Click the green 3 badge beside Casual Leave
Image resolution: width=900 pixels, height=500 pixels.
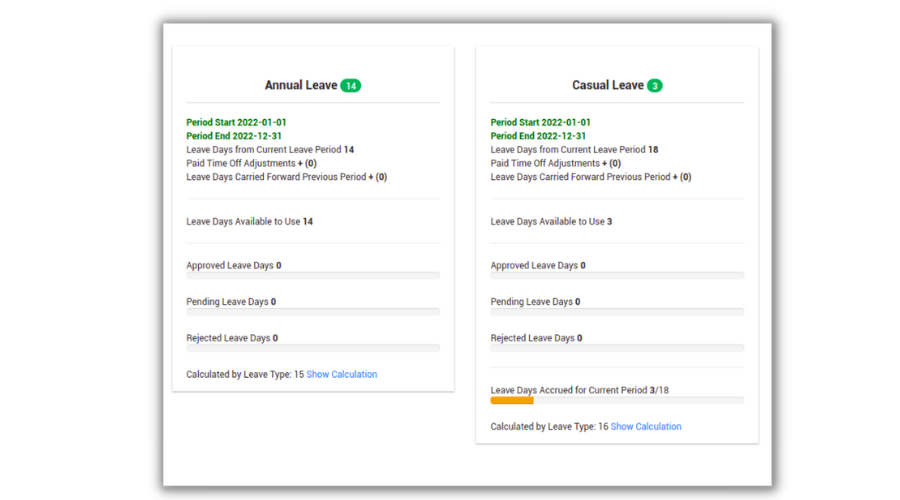(x=654, y=86)
